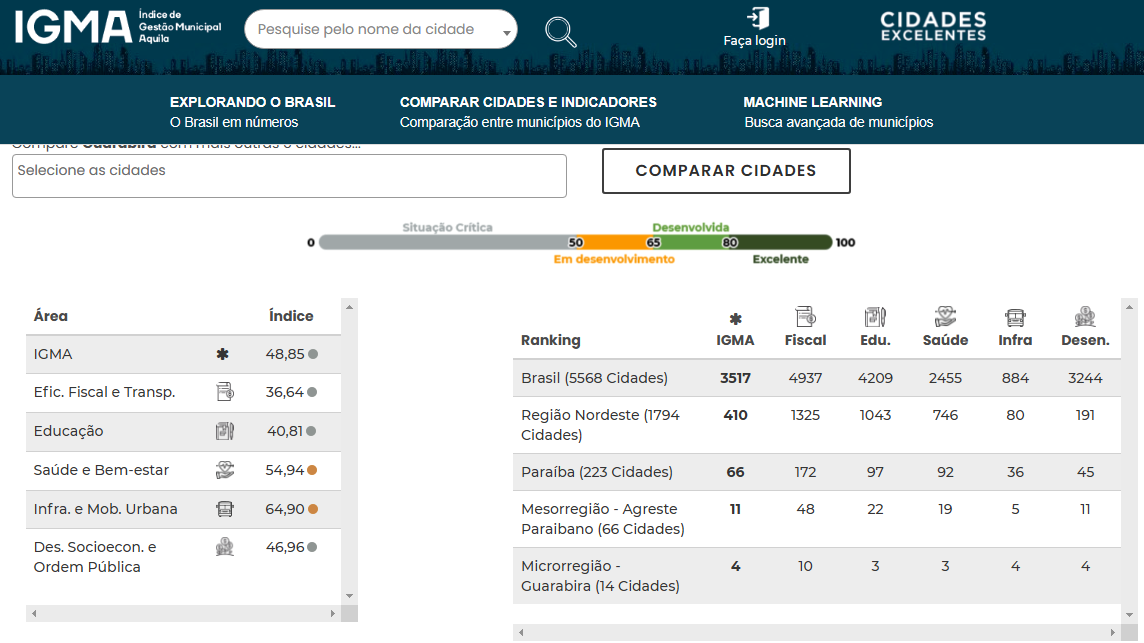
Task: Click the IGMA asterisk icon in ranking header
Action: (x=735, y=319)
